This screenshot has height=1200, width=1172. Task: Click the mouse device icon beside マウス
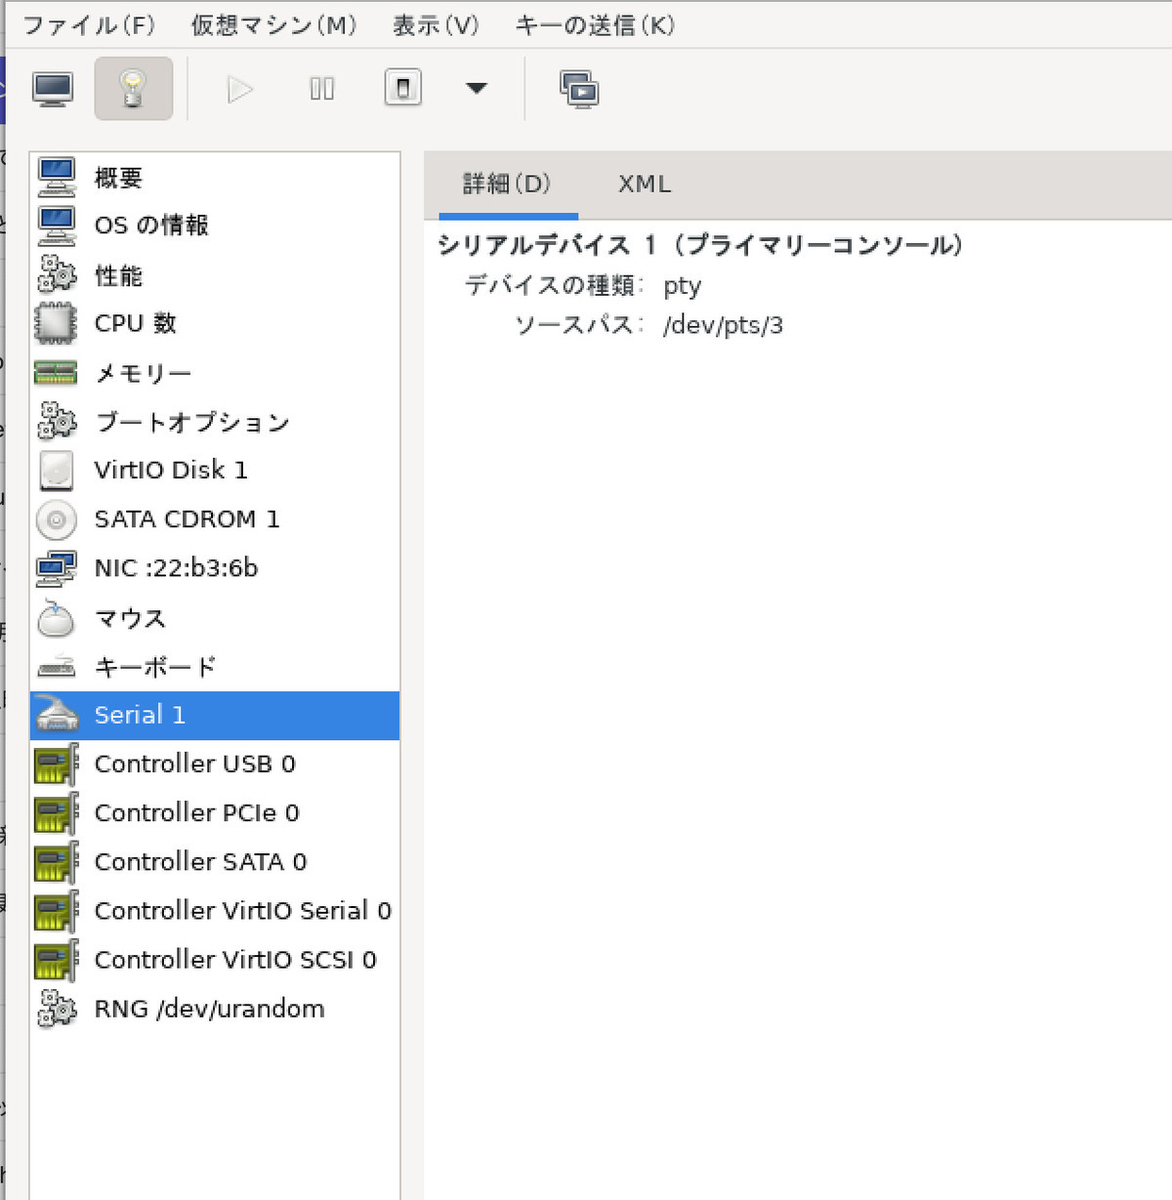pos(56,619)
